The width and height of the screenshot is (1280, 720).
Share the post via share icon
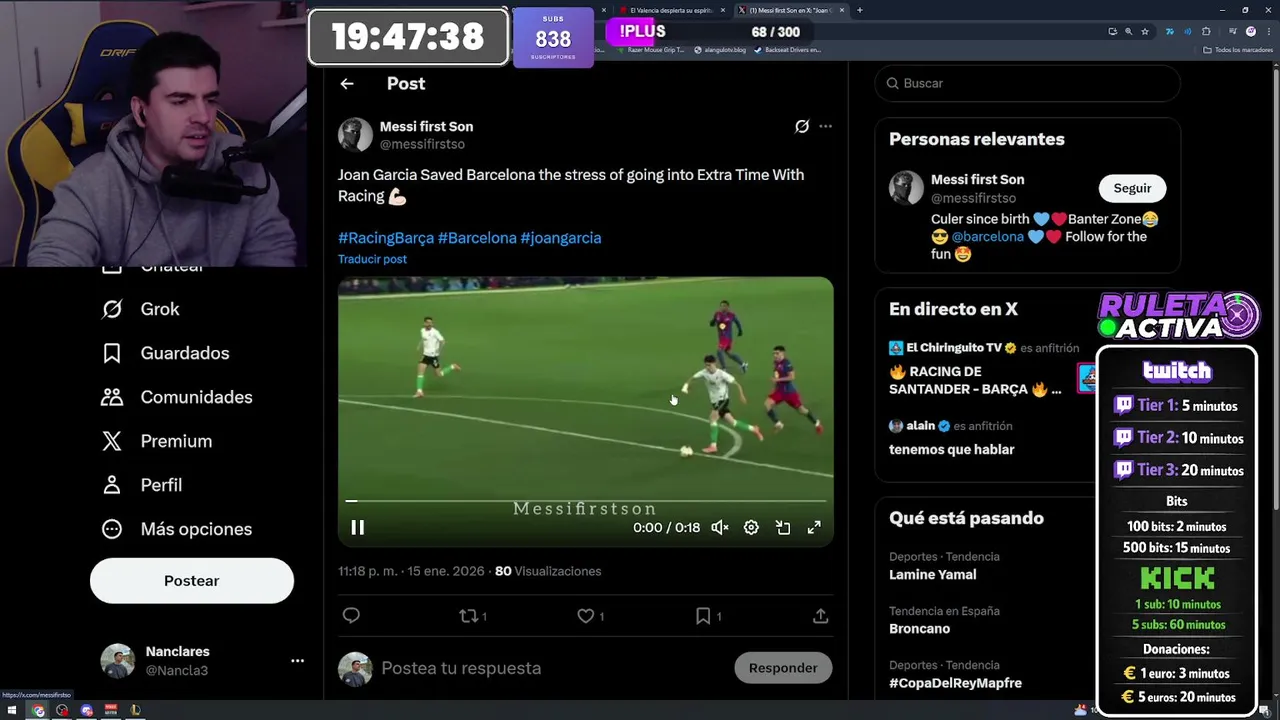point(820,616)
